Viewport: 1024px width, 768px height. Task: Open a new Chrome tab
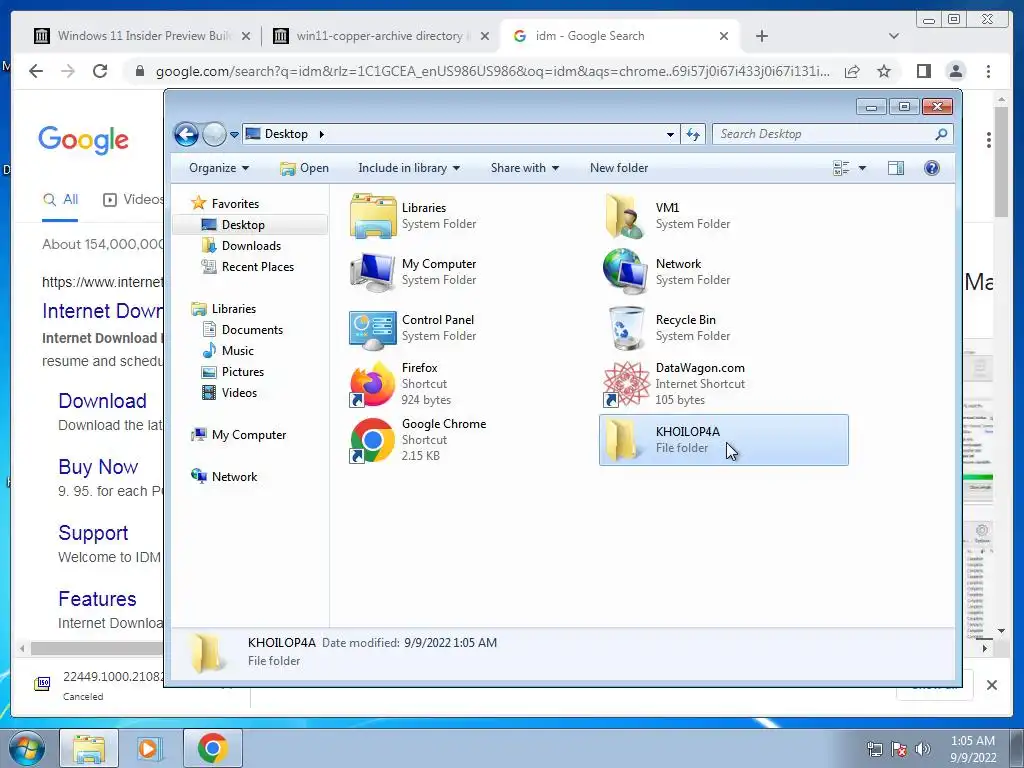761,36
